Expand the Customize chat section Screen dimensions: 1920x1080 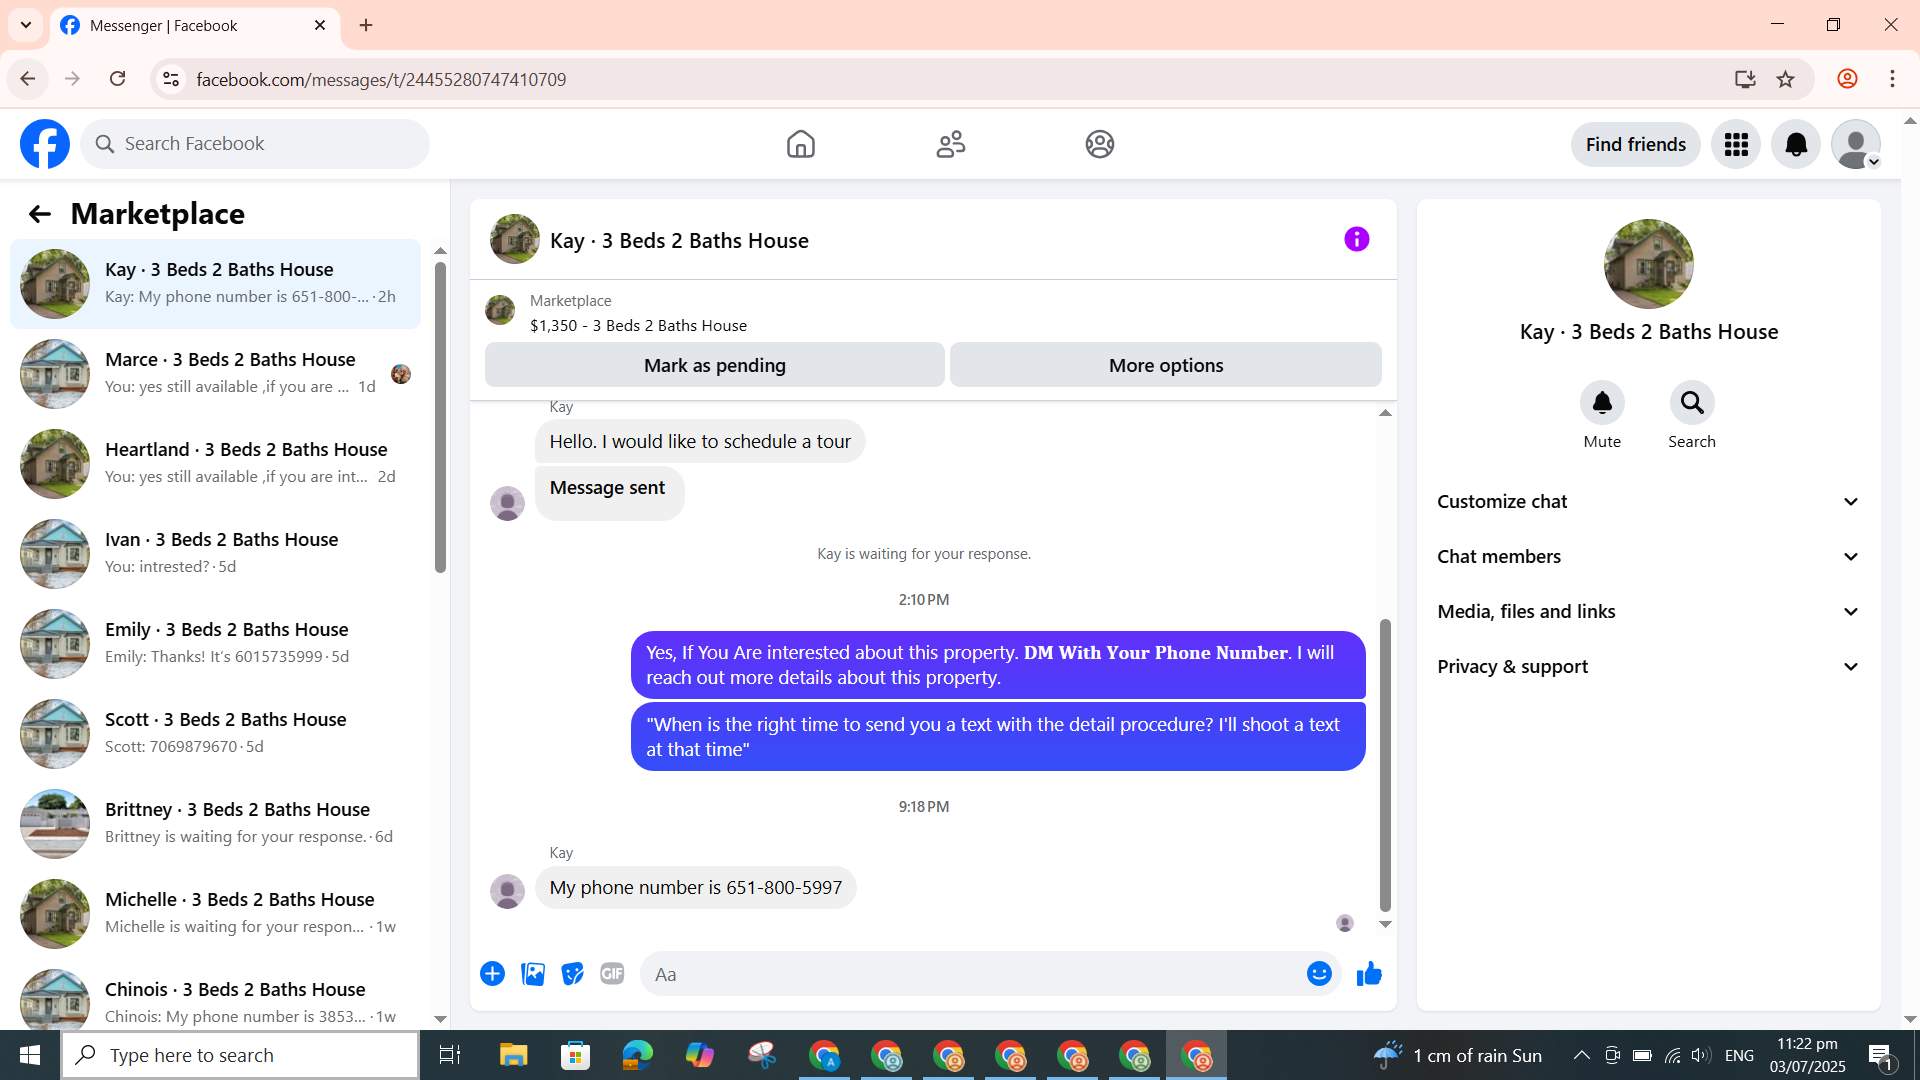pos(1648,502)
